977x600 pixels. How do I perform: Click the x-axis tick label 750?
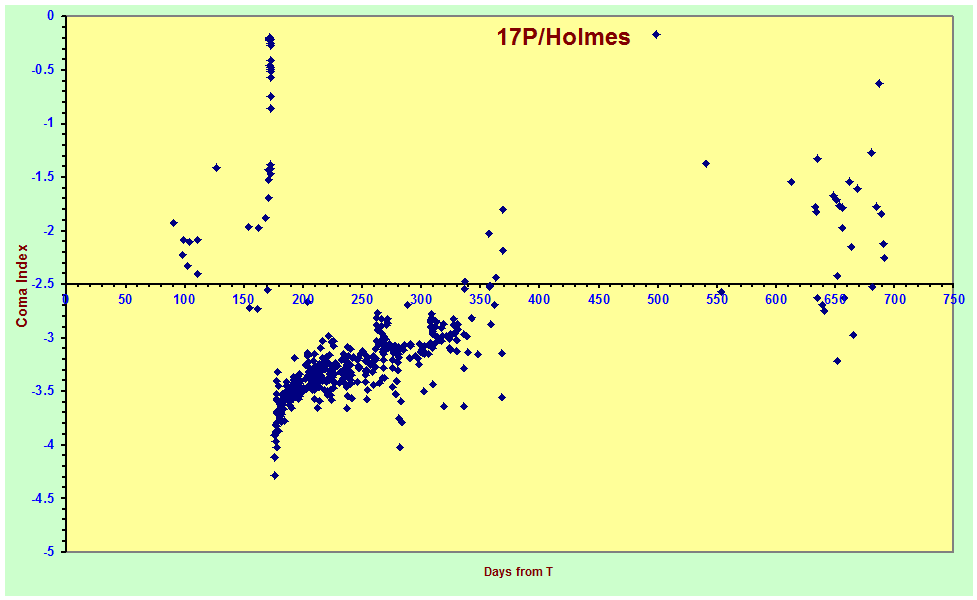(x=953, y=300)
